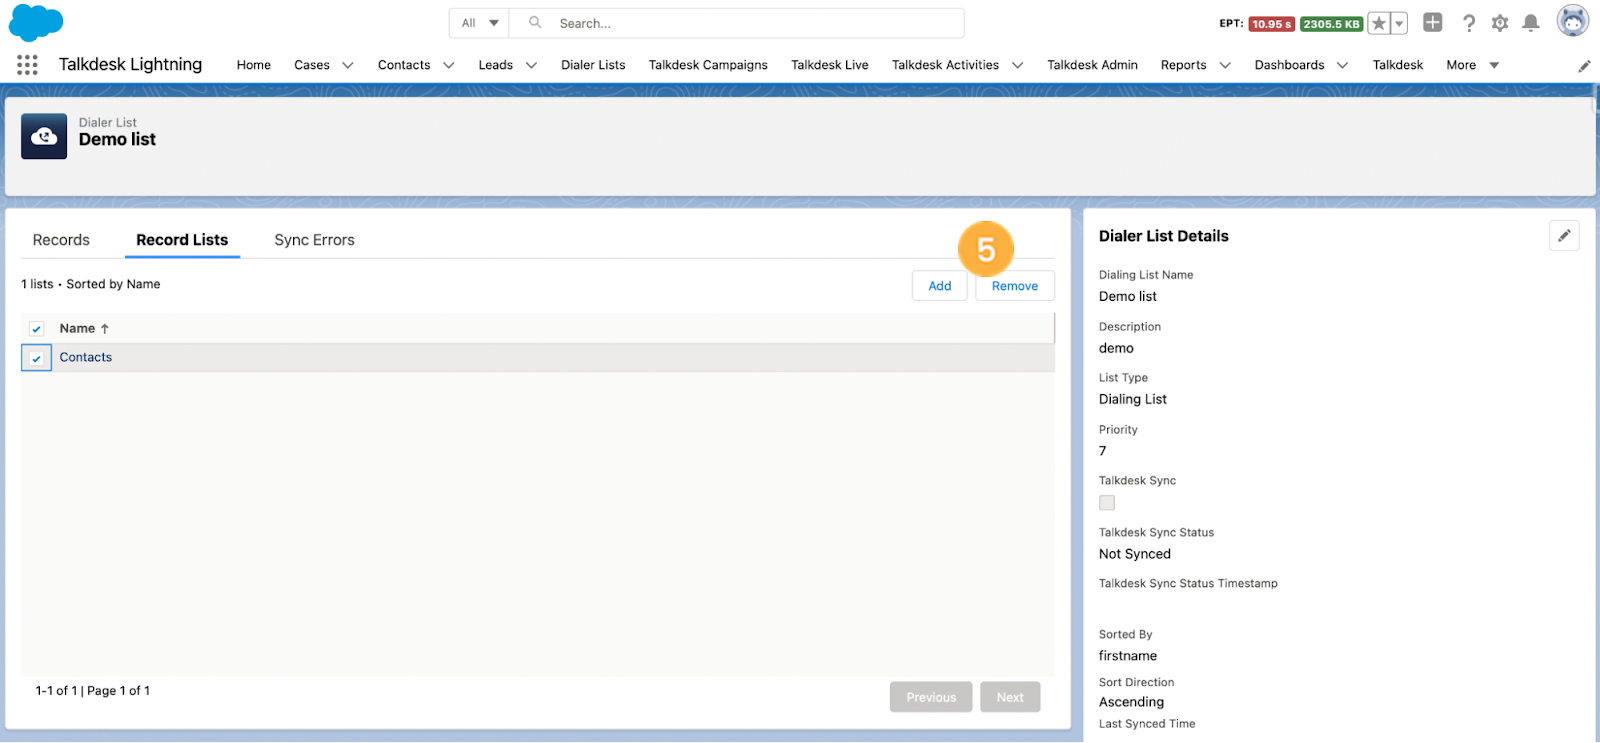Open the Cases nav item
Screen dimensions: 1600x743
point(312,65)
